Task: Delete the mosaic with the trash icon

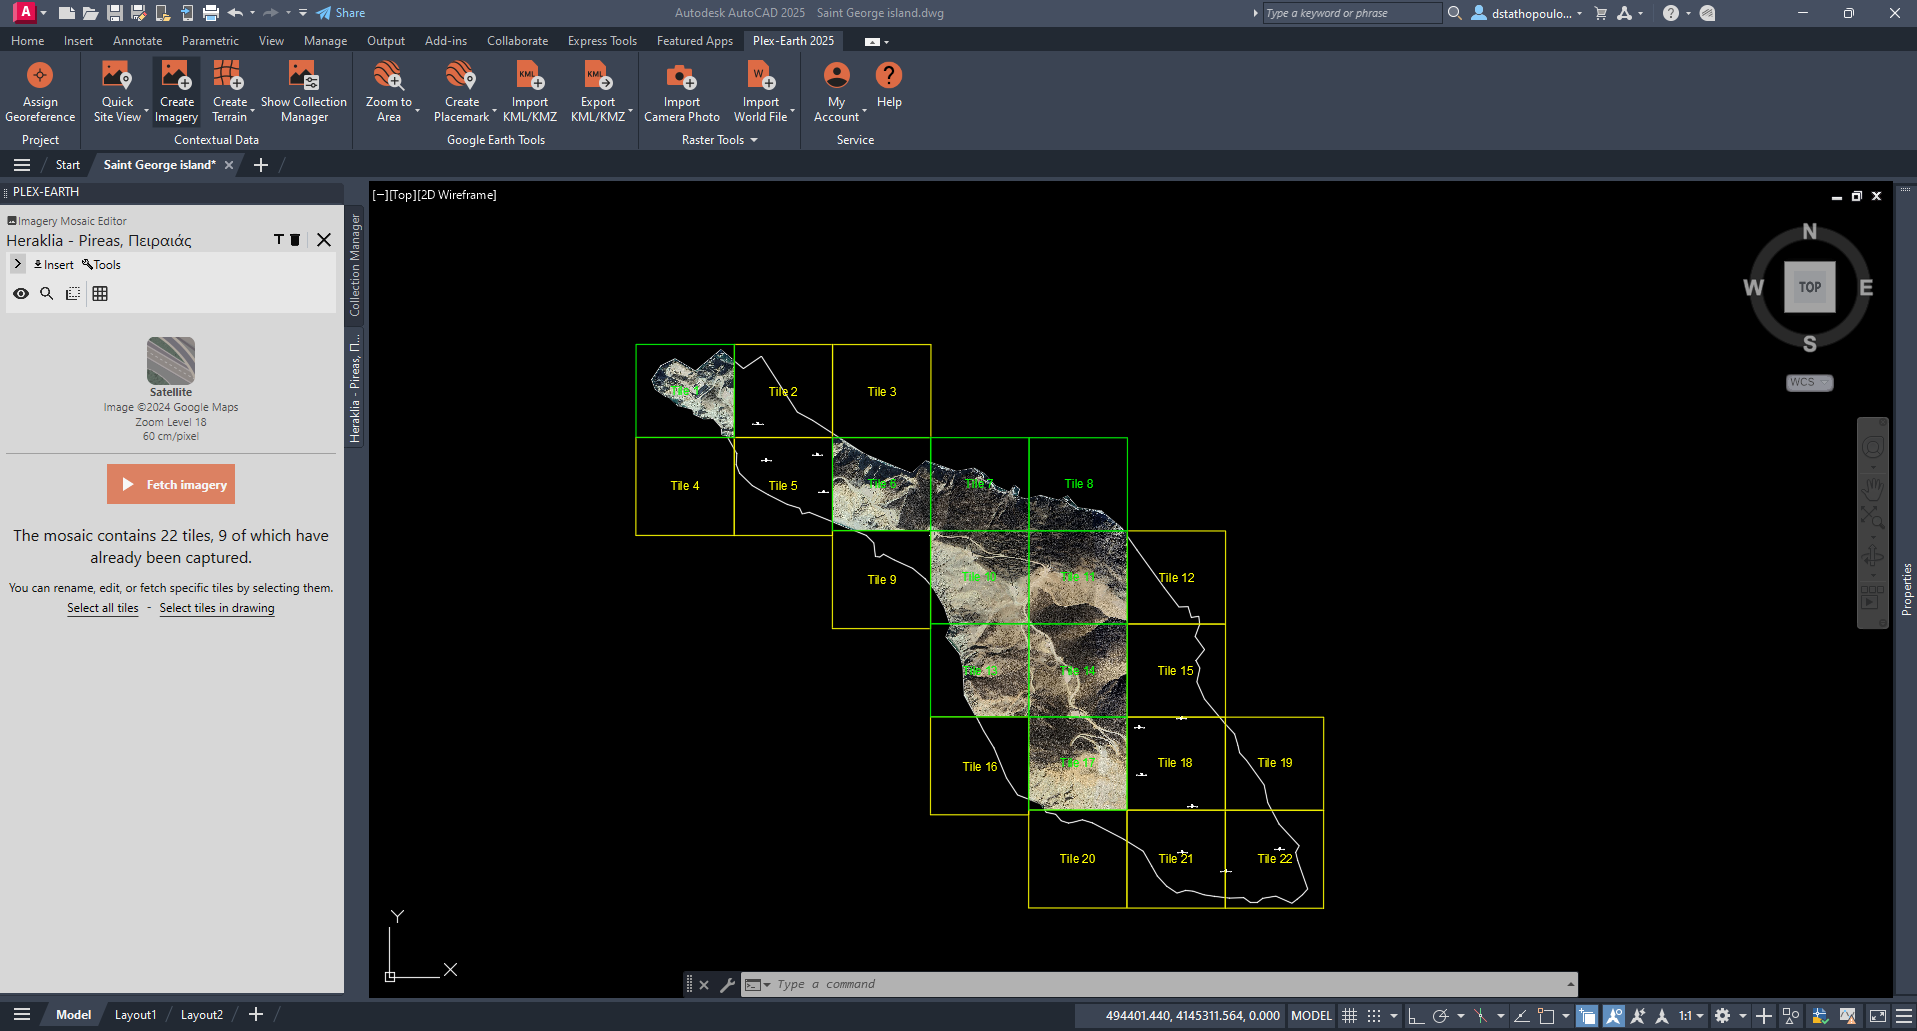Action: 295,240
